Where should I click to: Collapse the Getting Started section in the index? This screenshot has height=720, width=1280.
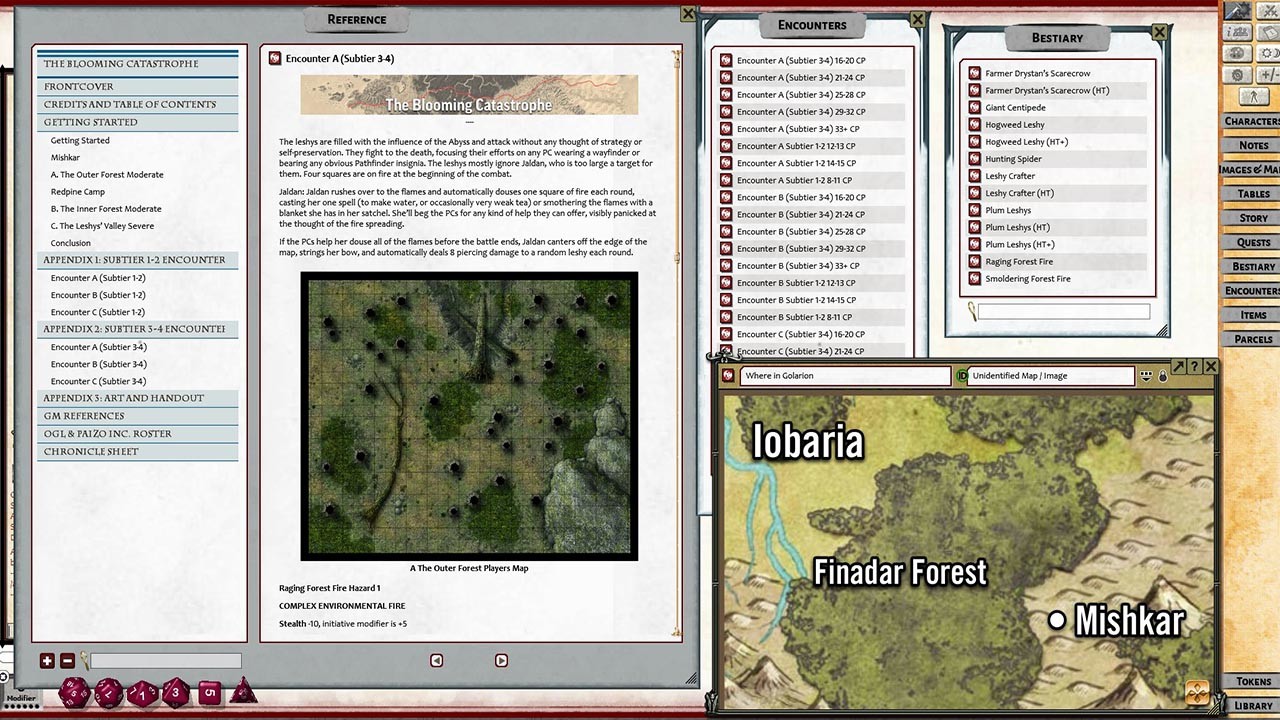[137, 121]
